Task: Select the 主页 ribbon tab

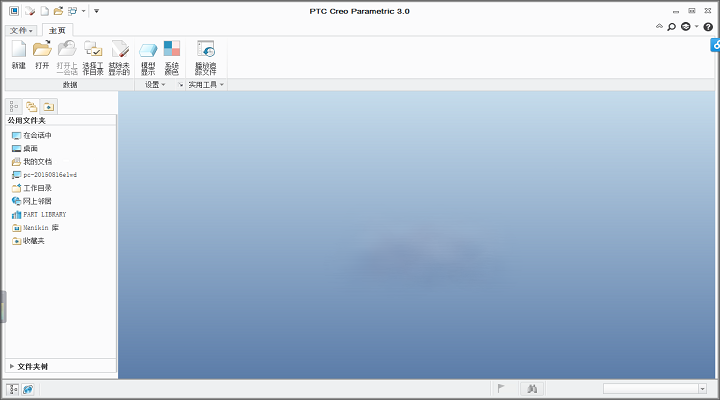Action: tap(57, 30)
